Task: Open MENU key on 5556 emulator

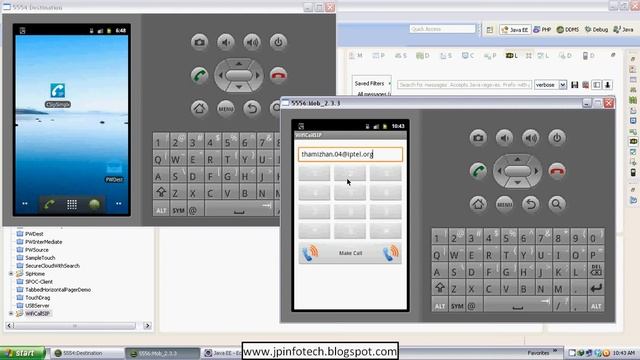Action: coord(504,204)
